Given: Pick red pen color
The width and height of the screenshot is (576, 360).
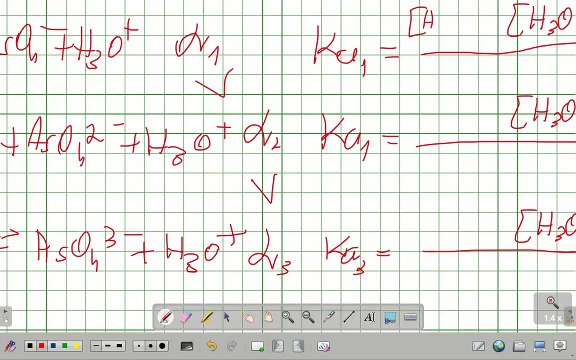Looking at the screenshot, I should coord(42,346).
